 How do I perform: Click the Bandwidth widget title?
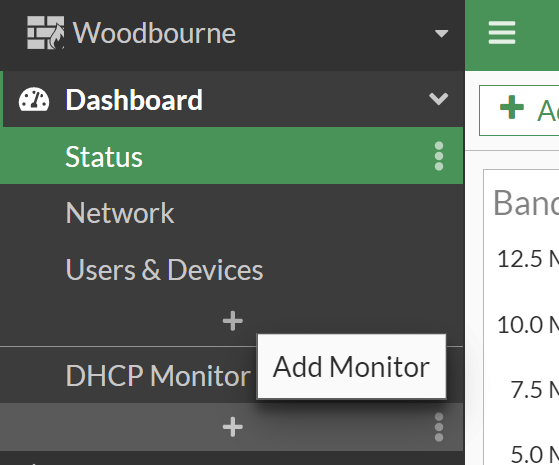(526, 203)
